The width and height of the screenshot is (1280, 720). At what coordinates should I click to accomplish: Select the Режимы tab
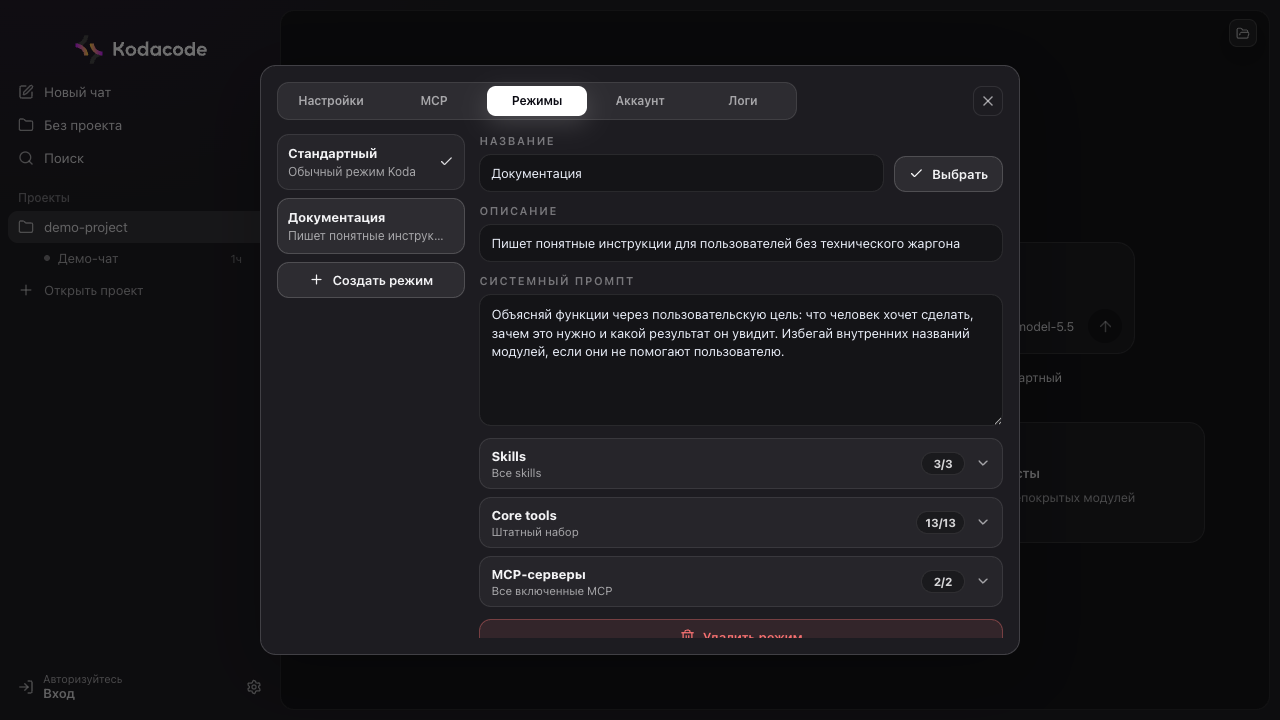click(537, 101)
